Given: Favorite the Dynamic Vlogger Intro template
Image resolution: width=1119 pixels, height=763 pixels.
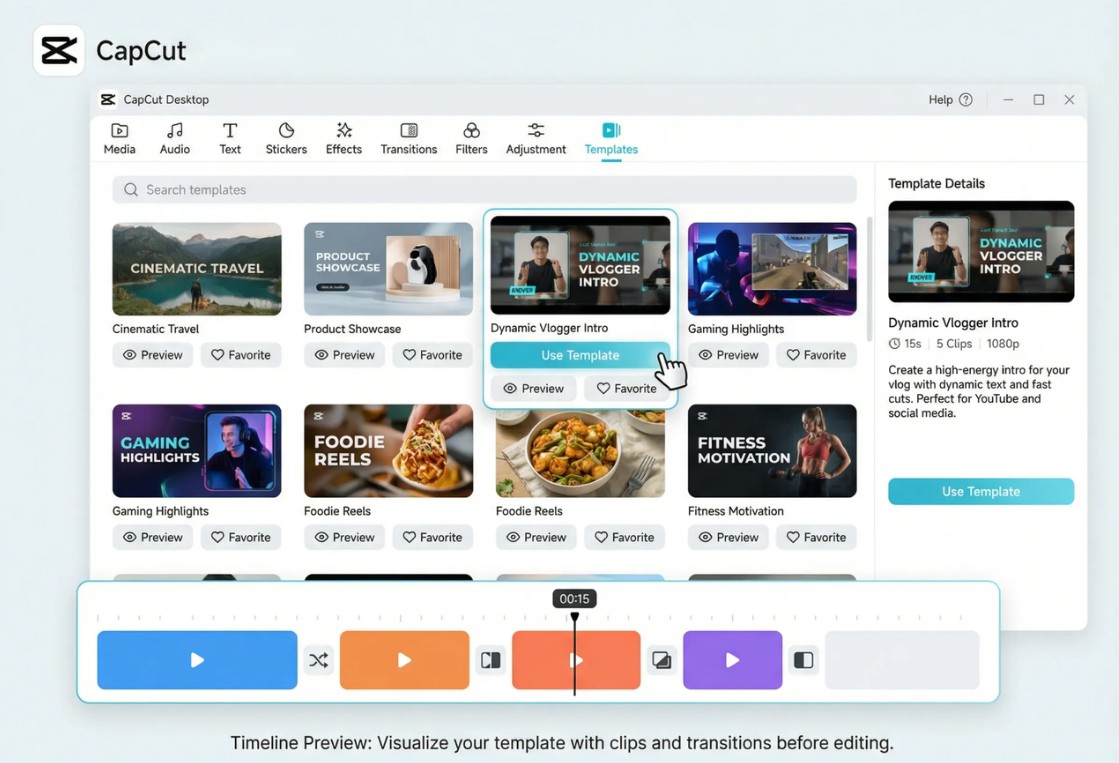Looking at the screenshot, I should (x=627, y=388).
